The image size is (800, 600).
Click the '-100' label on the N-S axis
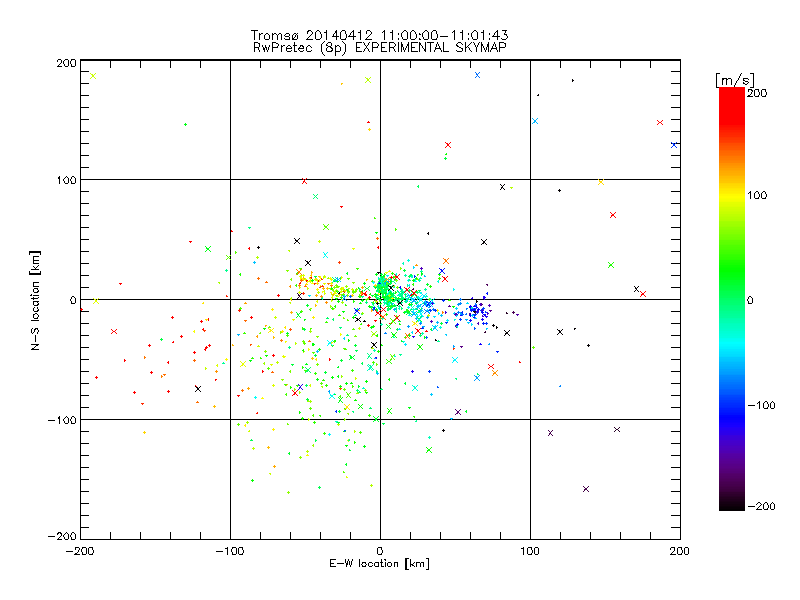(62, 420)
